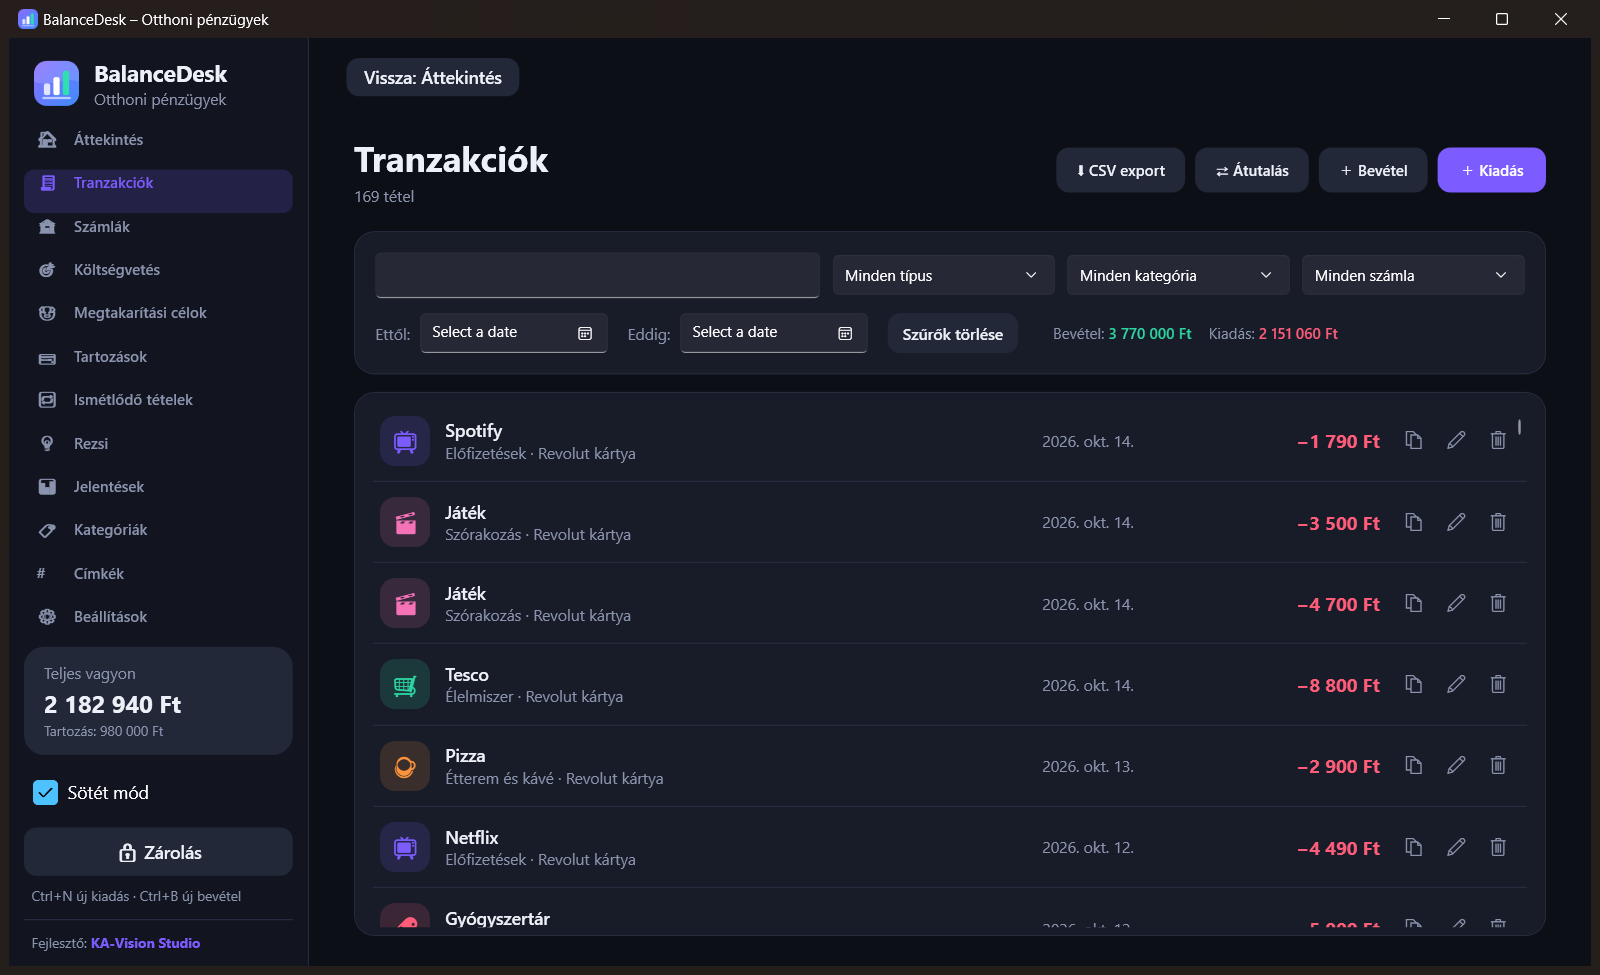Go to Rezsi section
The height and width of the screenshot is (975, 1600).
point(158,444)
